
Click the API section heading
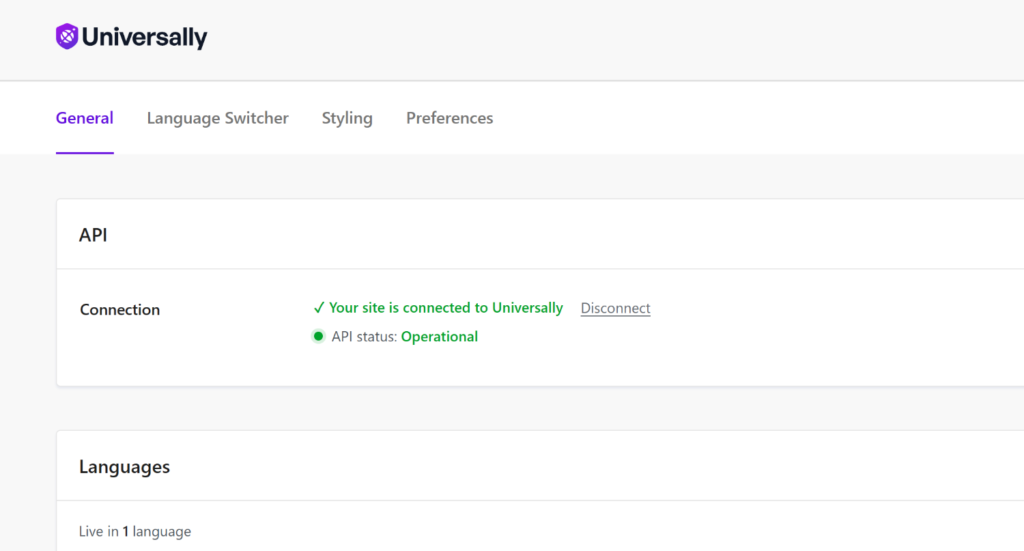93,235
